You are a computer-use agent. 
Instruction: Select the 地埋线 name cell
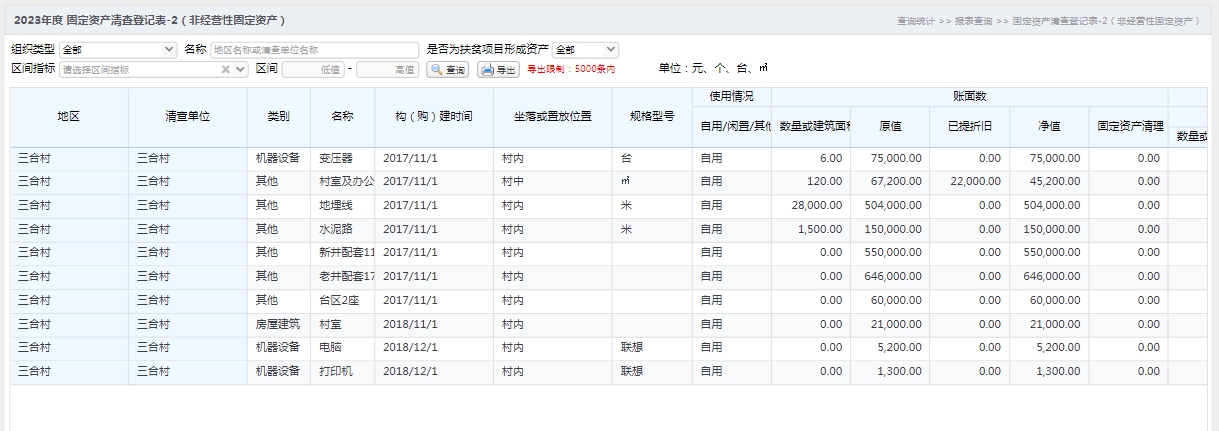point(342,205)
